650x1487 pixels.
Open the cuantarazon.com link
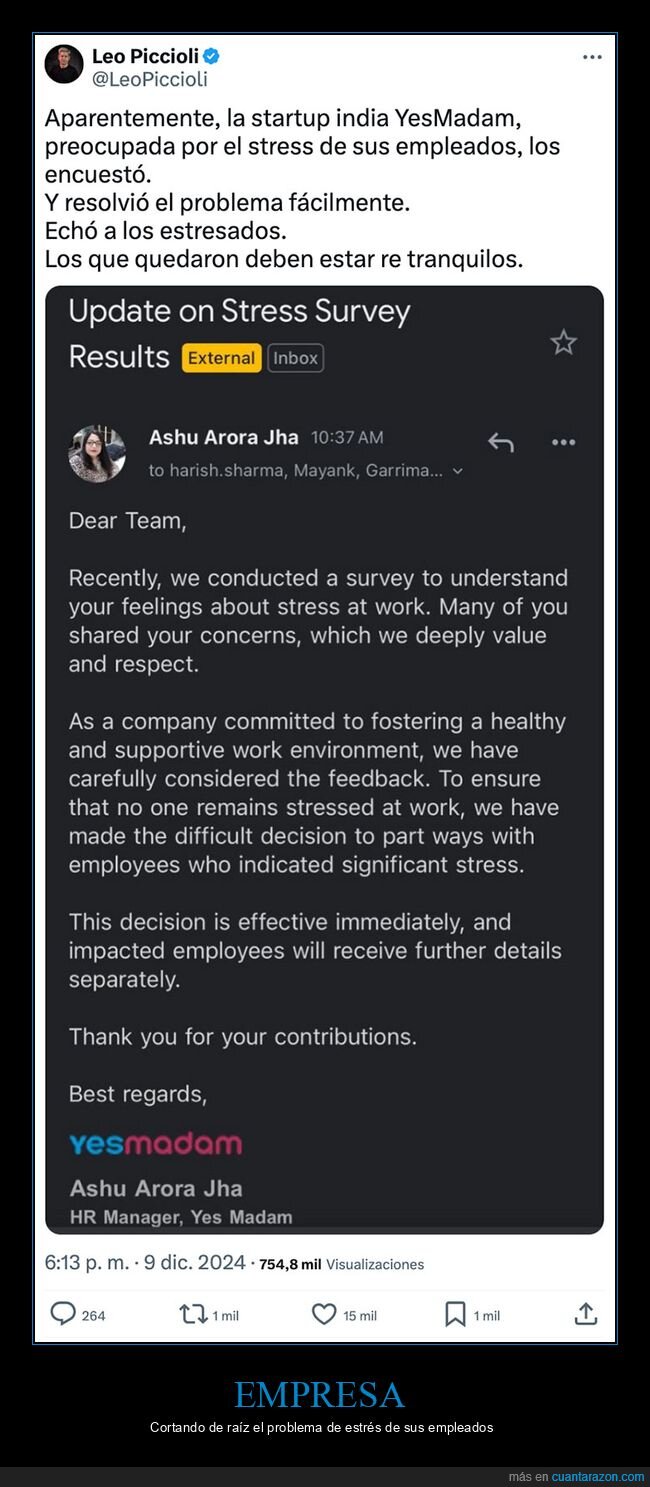click(x=597, y=1477)
